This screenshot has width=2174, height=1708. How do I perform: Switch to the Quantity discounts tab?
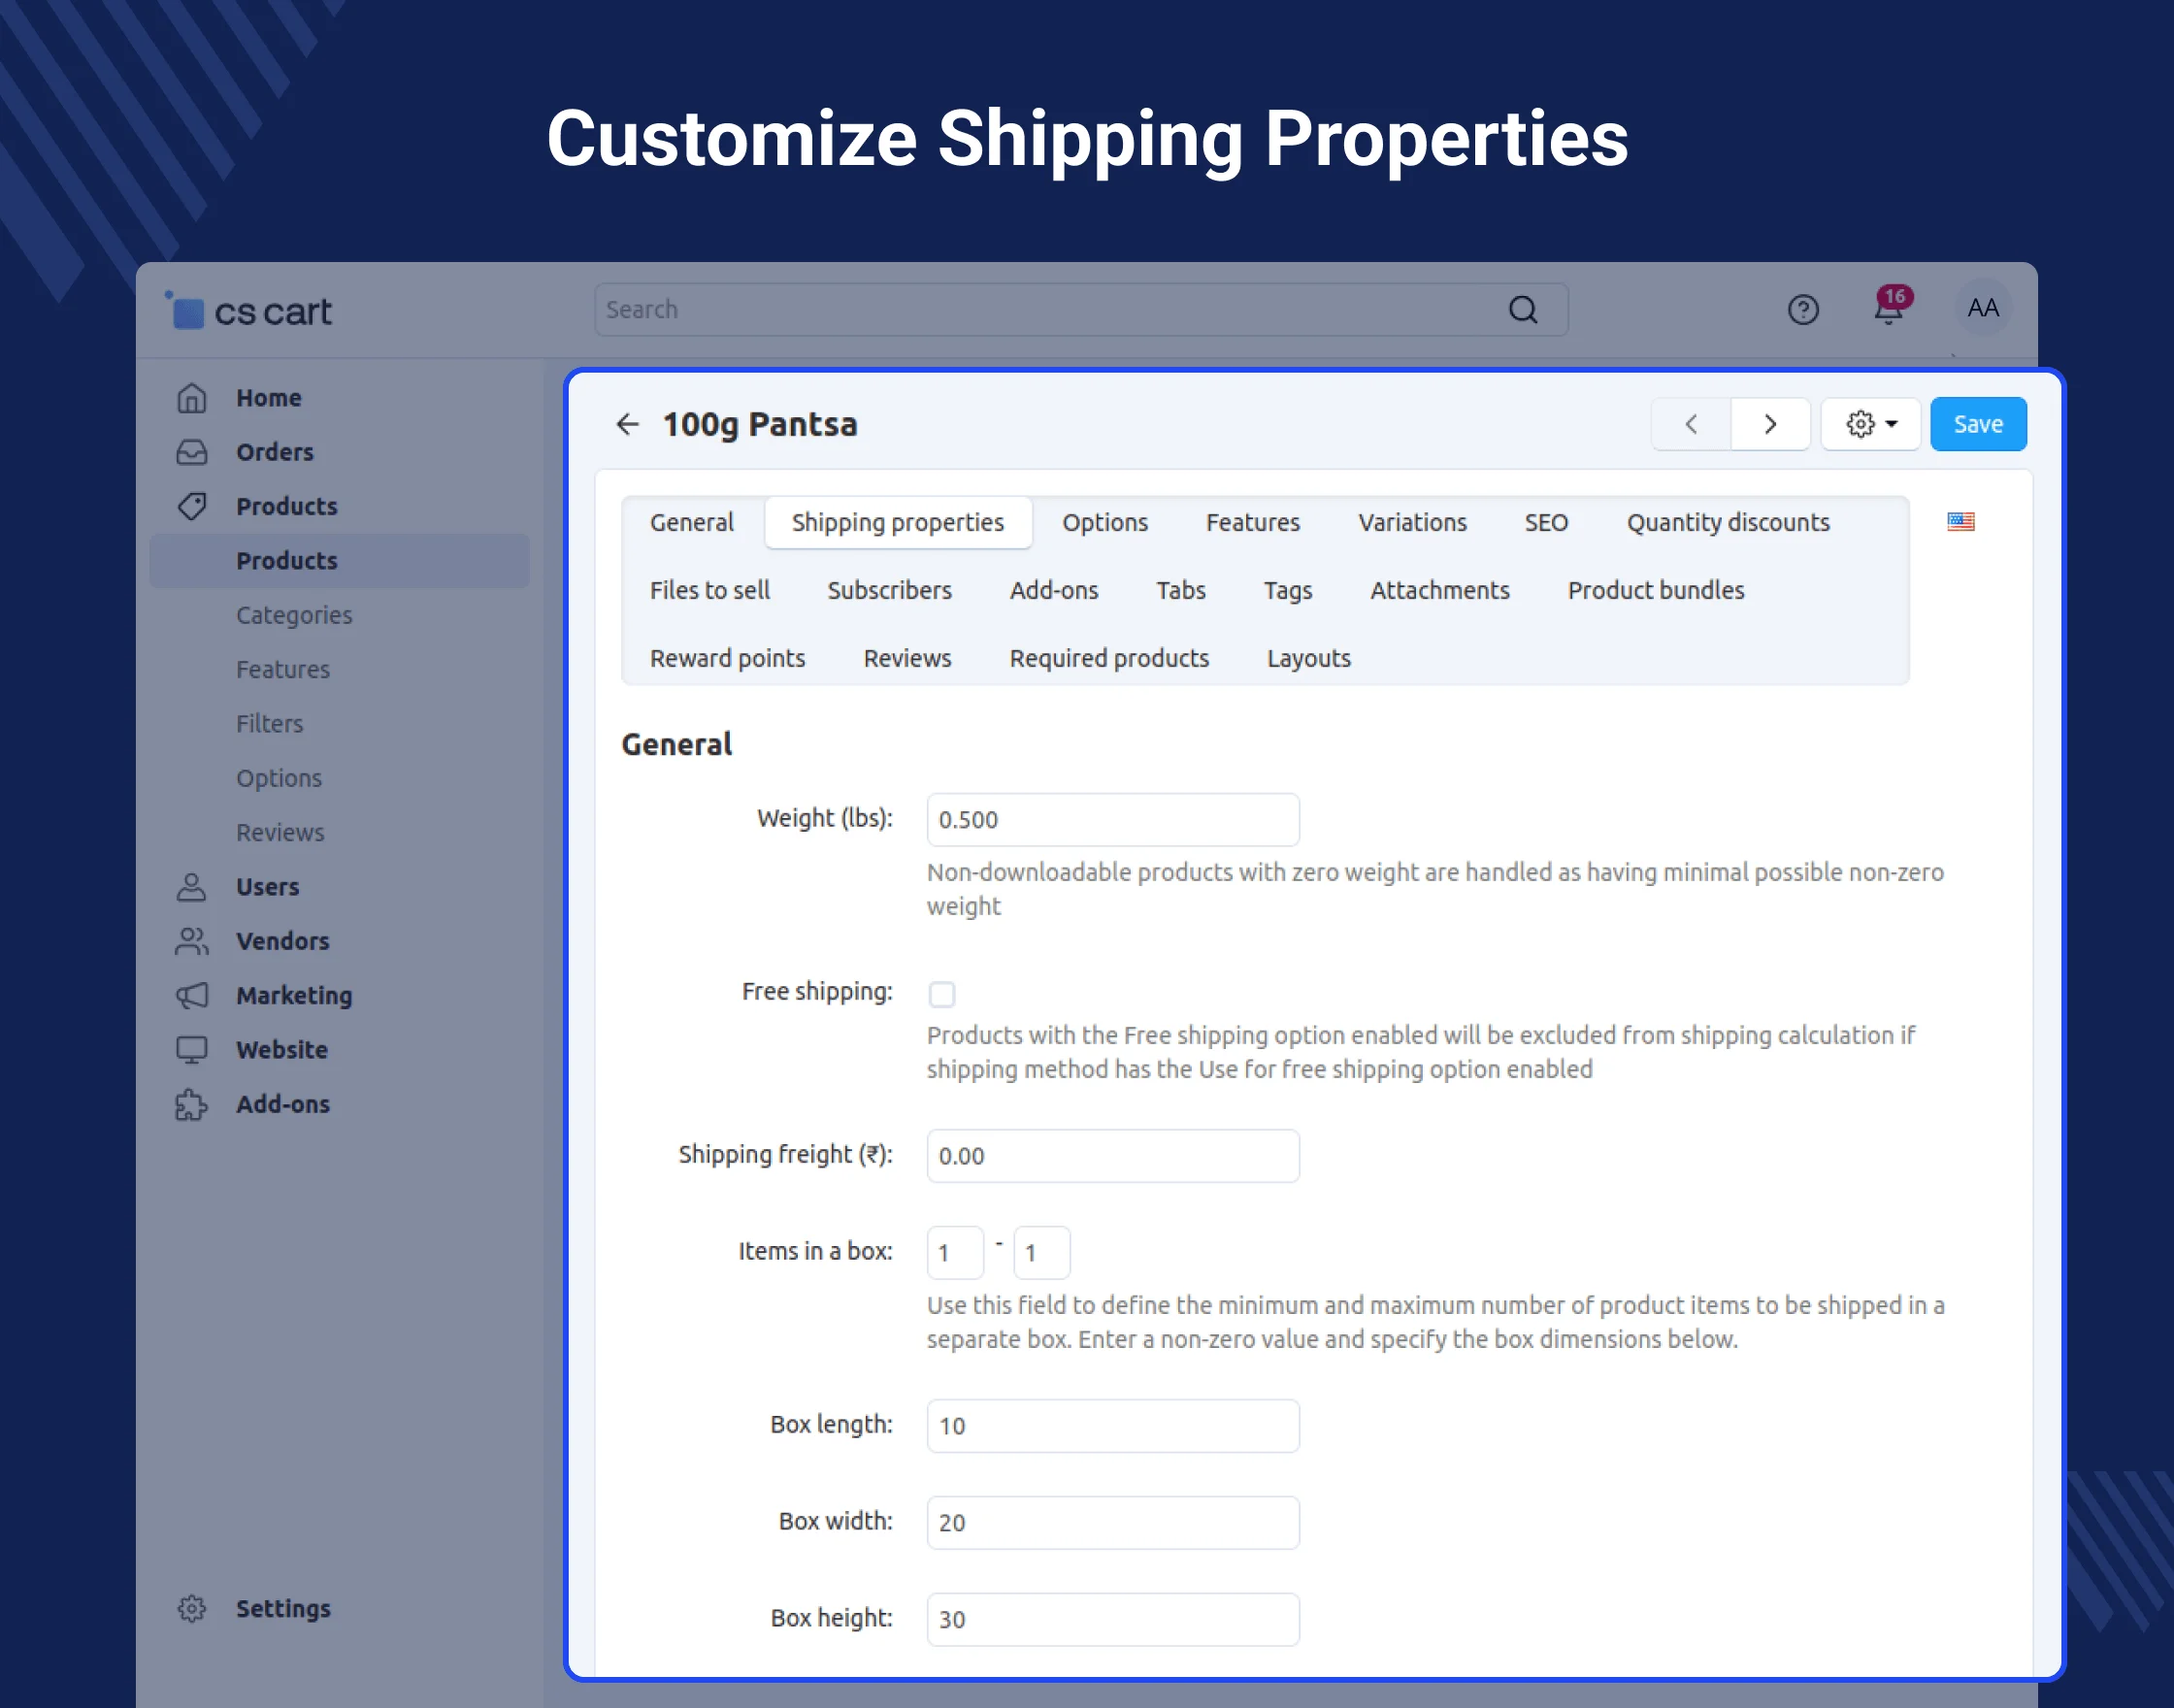1727,522
